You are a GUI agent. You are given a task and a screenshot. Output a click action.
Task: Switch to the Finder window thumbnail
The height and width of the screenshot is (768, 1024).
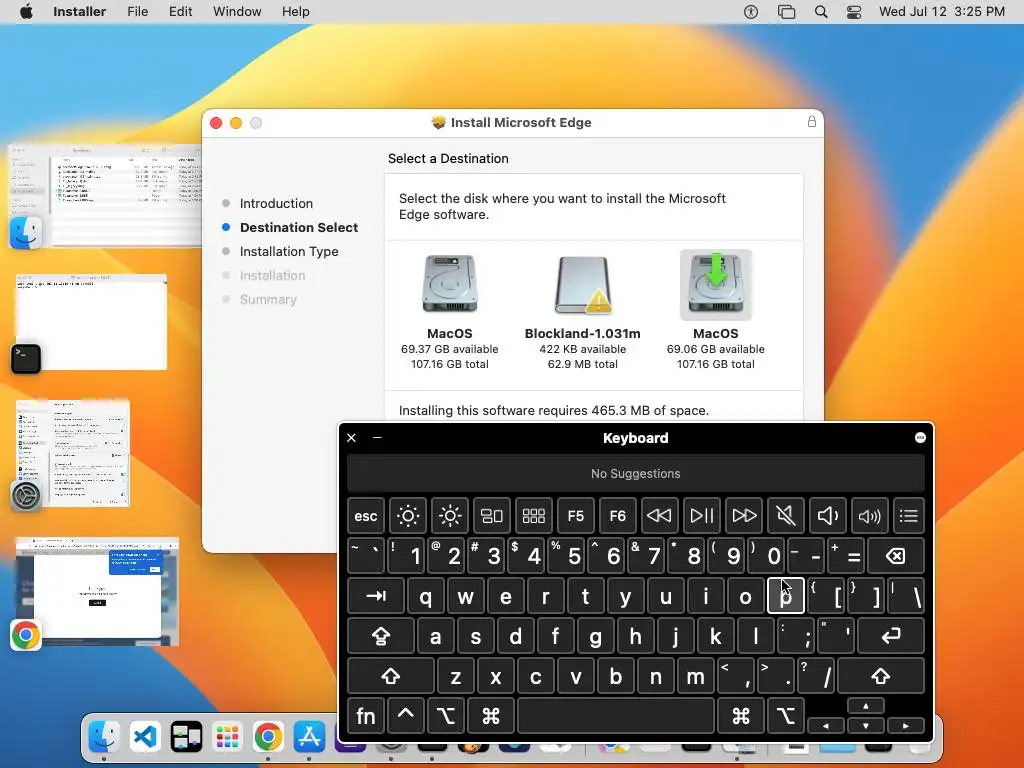[104, 196]
